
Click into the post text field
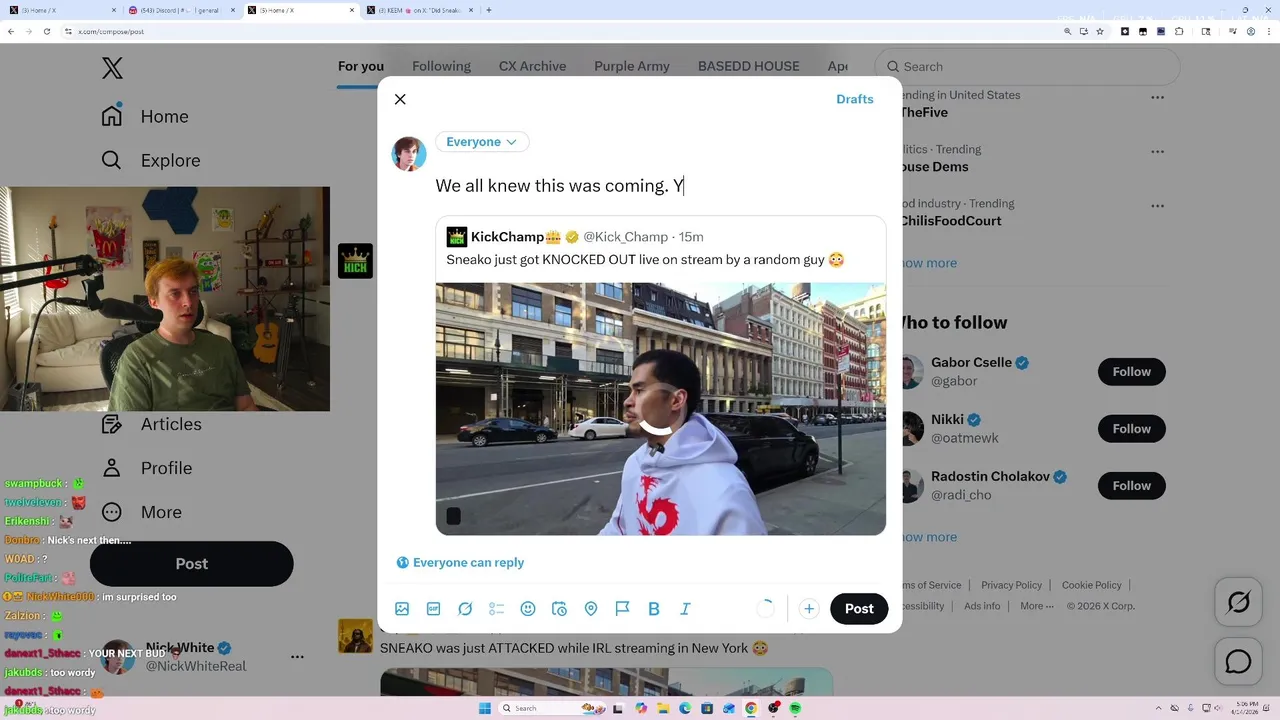coord(660,186)
